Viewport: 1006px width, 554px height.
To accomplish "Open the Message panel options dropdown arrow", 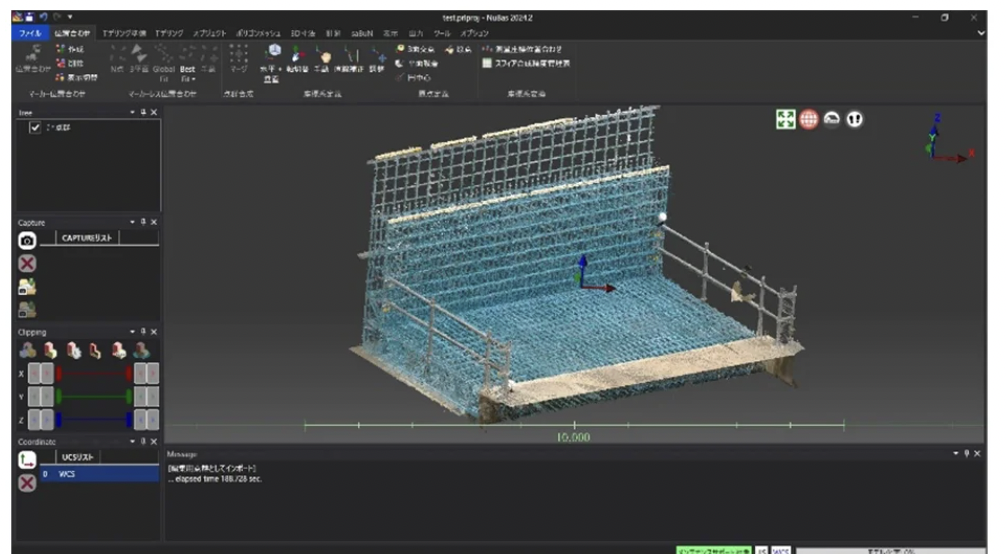I will 954,454.
